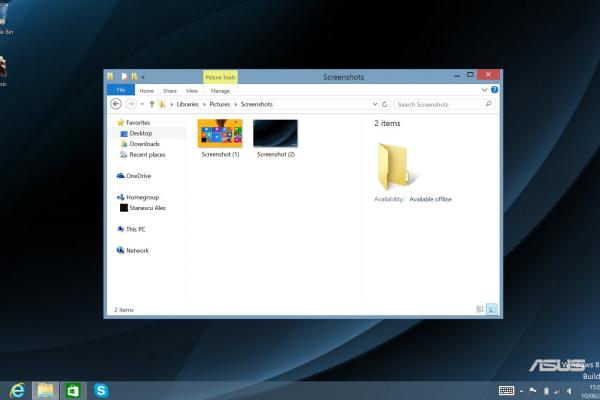600x400 pixels.
Task: Expand the ribbon with the chevron
Action: [484, 90]
